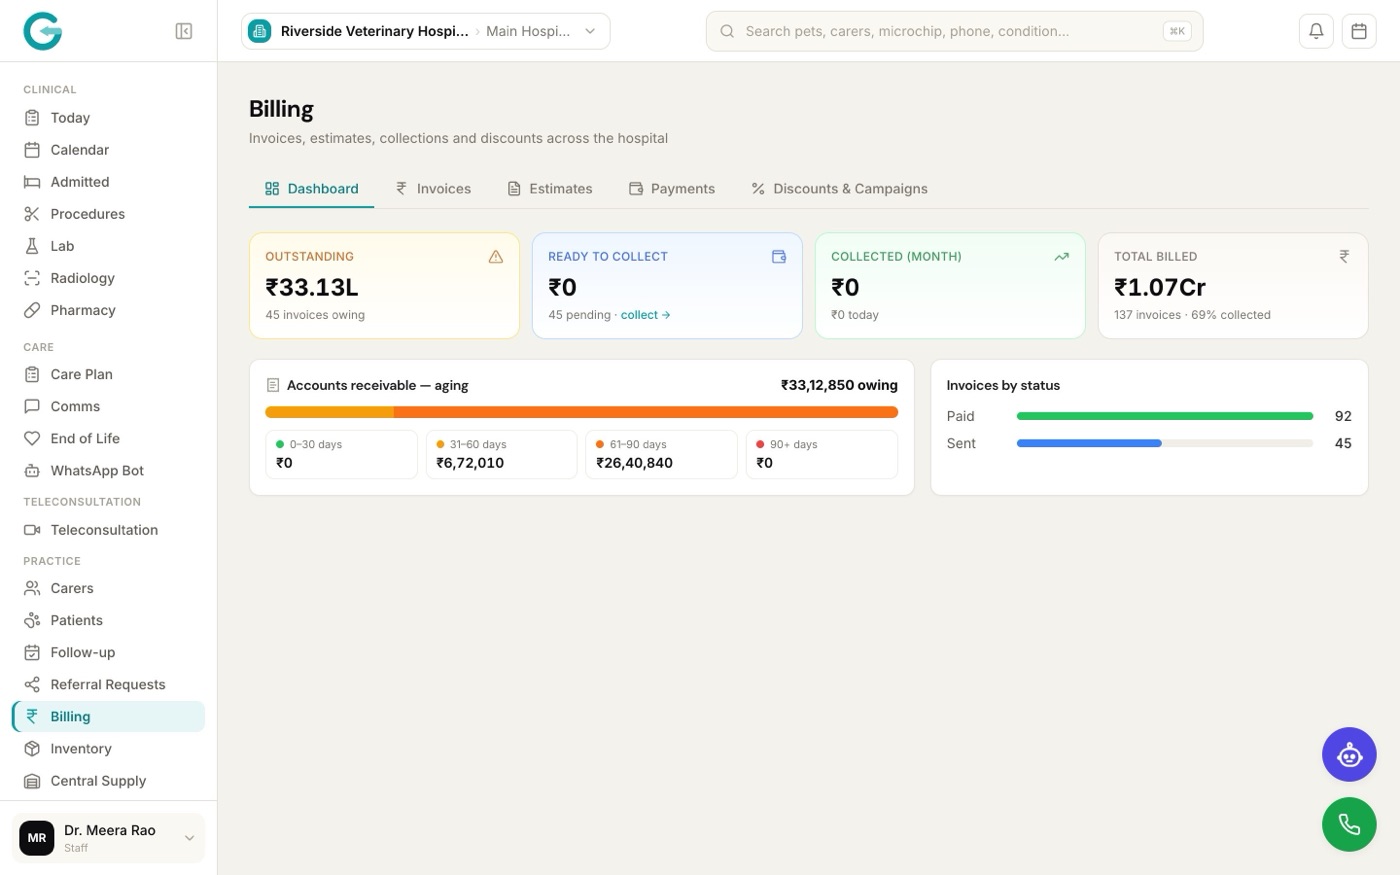Expand Dr. Meera Rao account menu

pyautogui.click(x=108, y=838)
